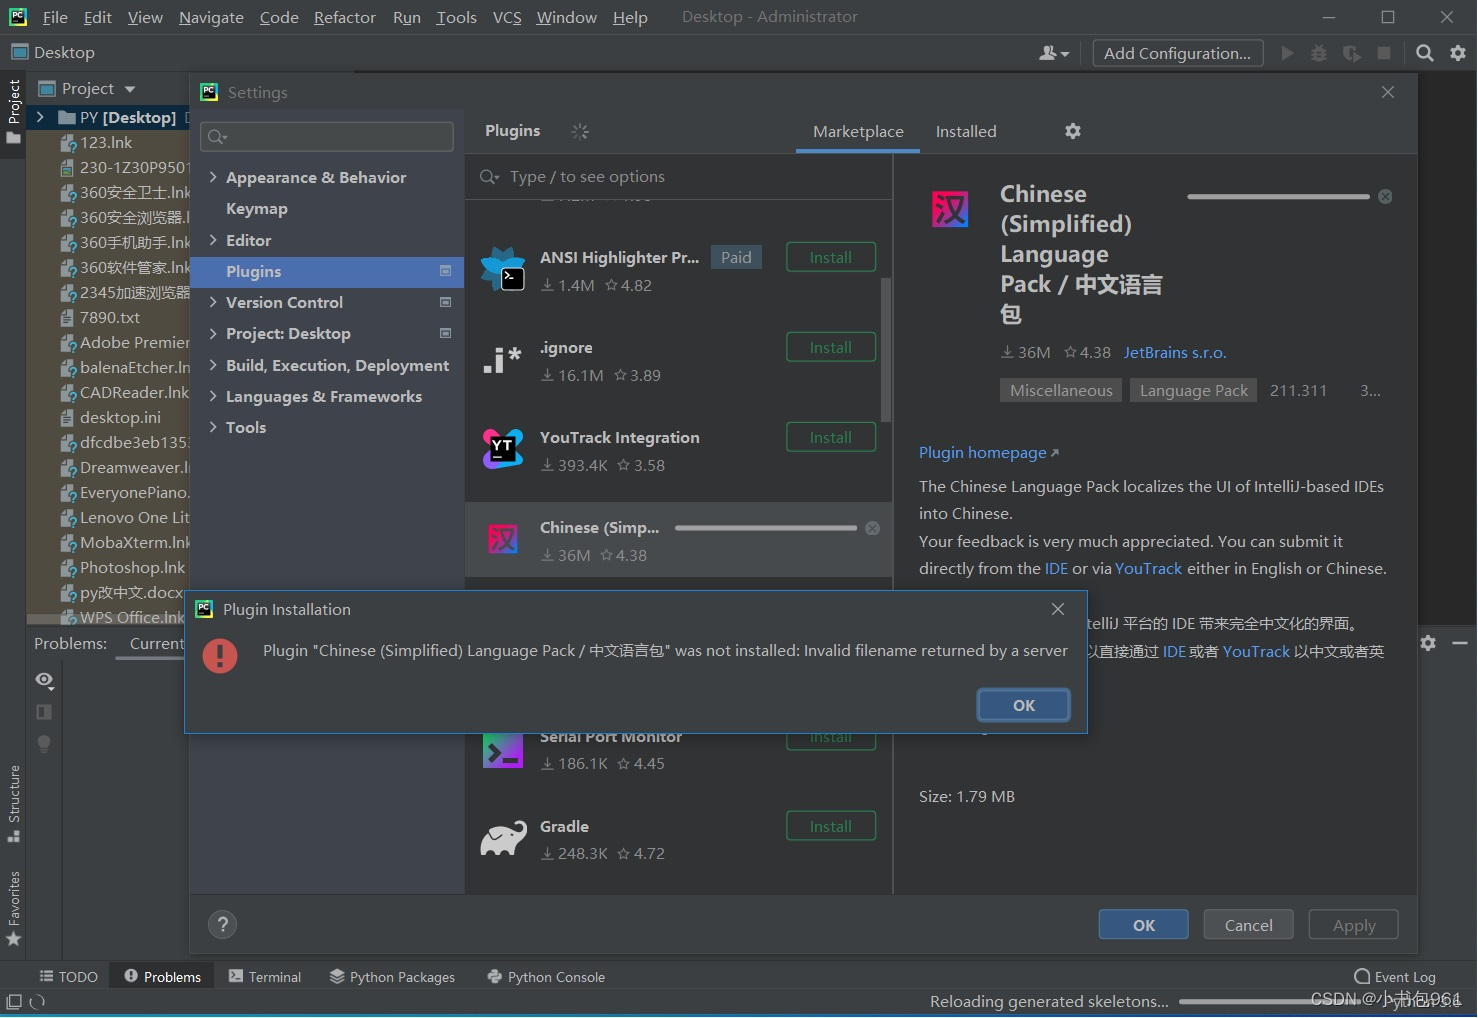1478x1018 pixels.
Task: Cancel Chinese plugin download in details panel
Action: [x=1385, y=197]
